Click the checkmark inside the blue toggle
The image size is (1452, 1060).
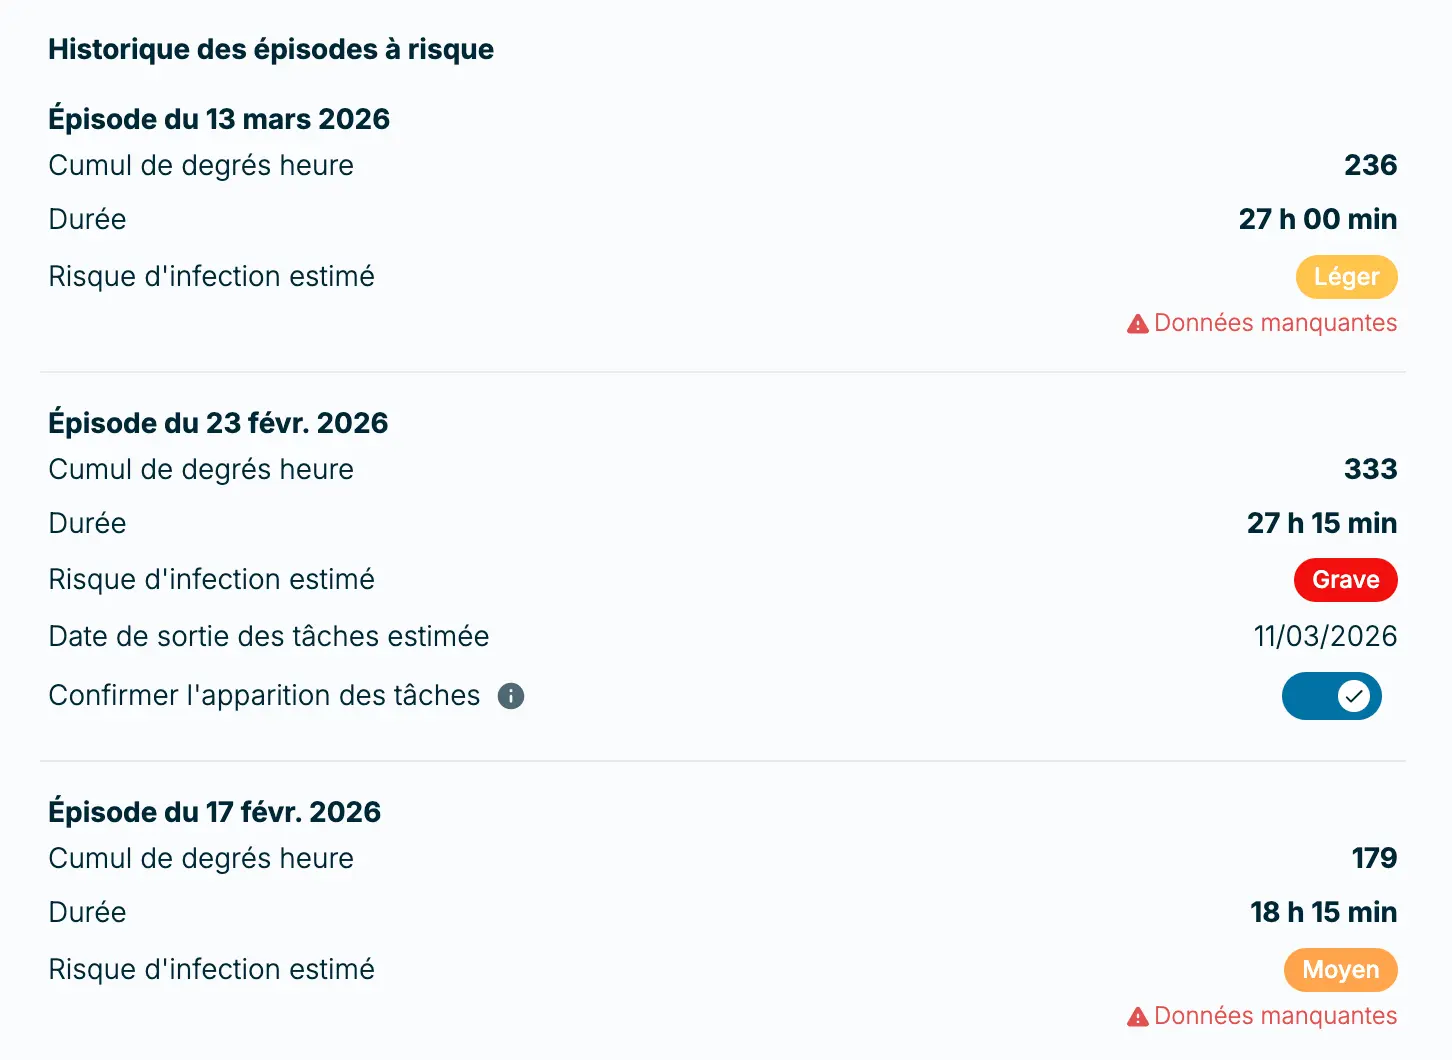tap(1352, 696)
